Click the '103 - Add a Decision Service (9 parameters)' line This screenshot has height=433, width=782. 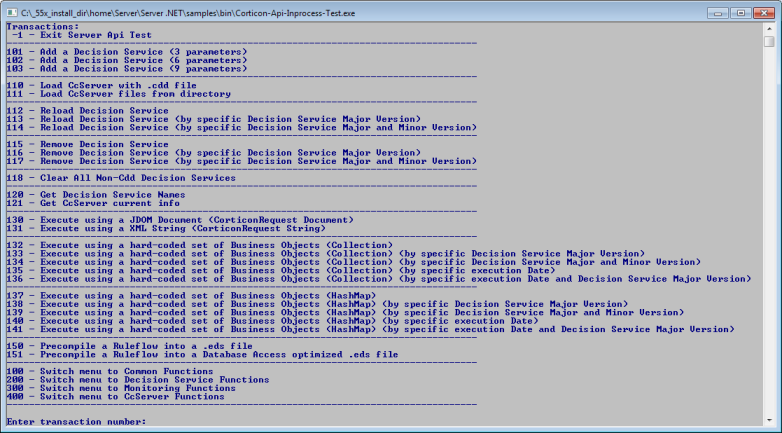click(127, 69)
